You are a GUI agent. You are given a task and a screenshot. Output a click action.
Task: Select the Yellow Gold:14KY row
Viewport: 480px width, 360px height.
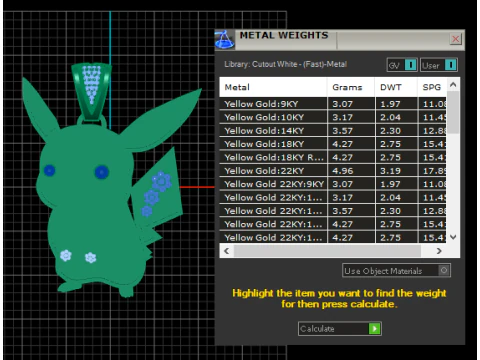tap(333, 131)
